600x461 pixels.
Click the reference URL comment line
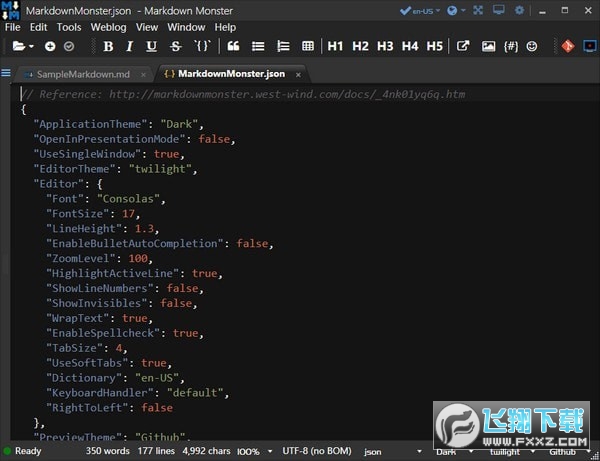tap(243, 94)
